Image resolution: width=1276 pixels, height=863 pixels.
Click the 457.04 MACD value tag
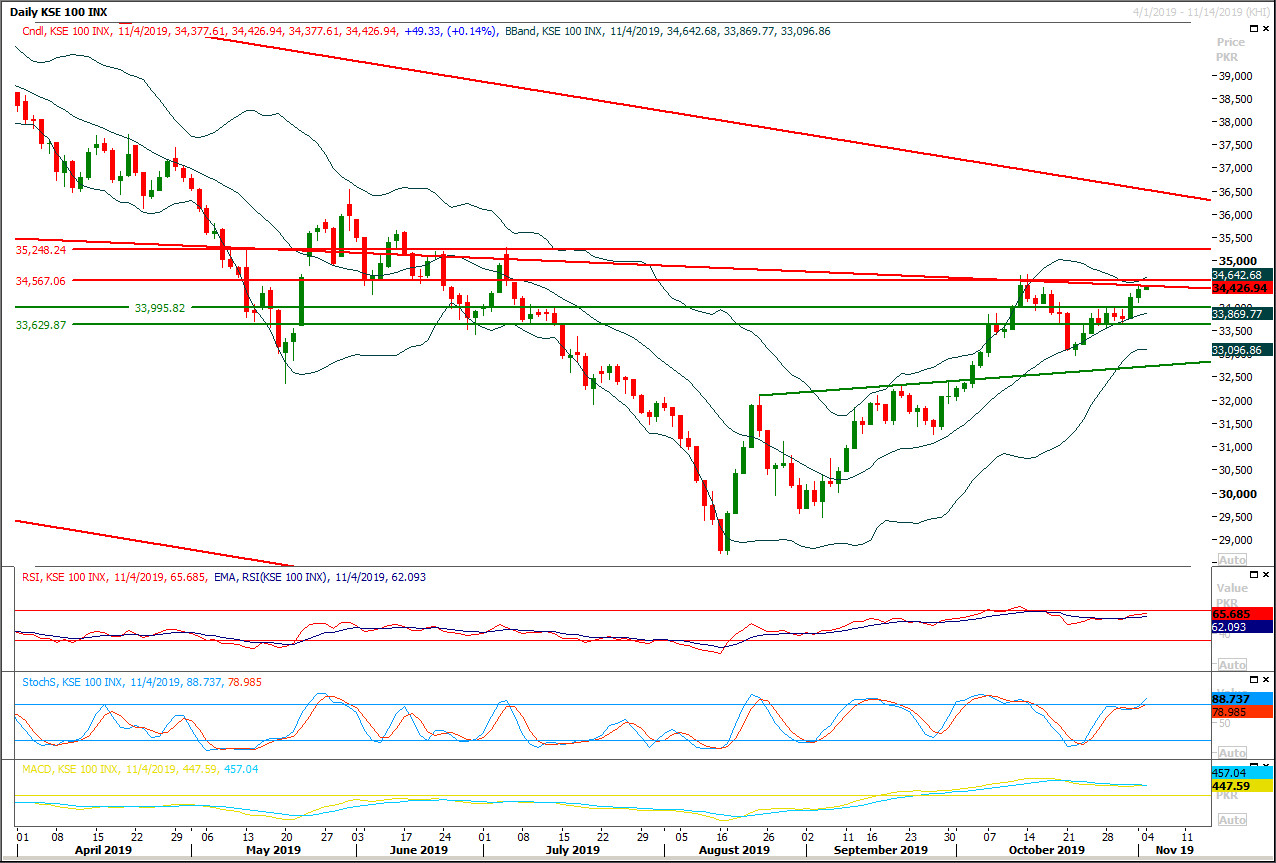pyautogui.click(x=1242, y=773)
